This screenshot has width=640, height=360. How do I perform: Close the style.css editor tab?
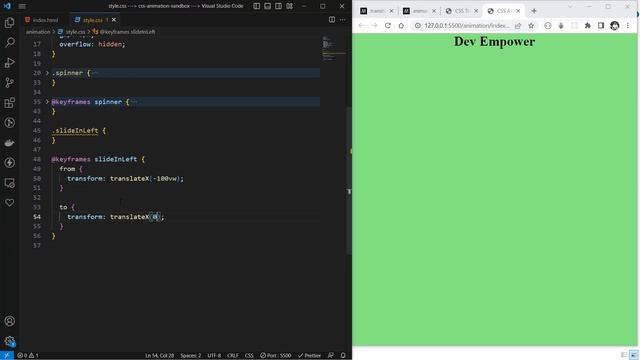114,20
